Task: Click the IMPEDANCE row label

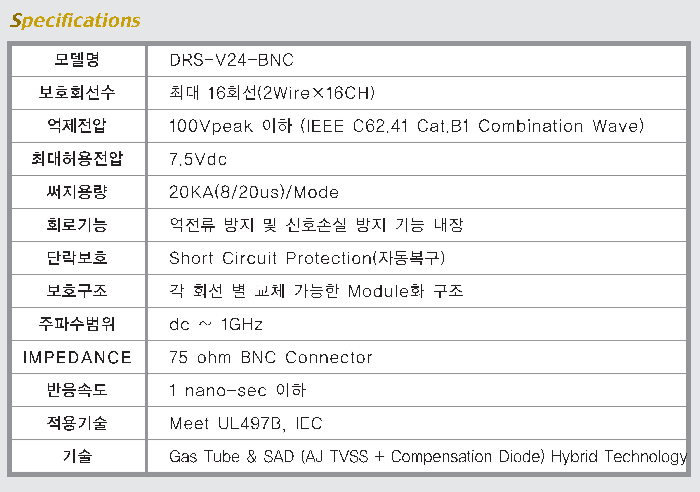Action: tap(77, 357)
